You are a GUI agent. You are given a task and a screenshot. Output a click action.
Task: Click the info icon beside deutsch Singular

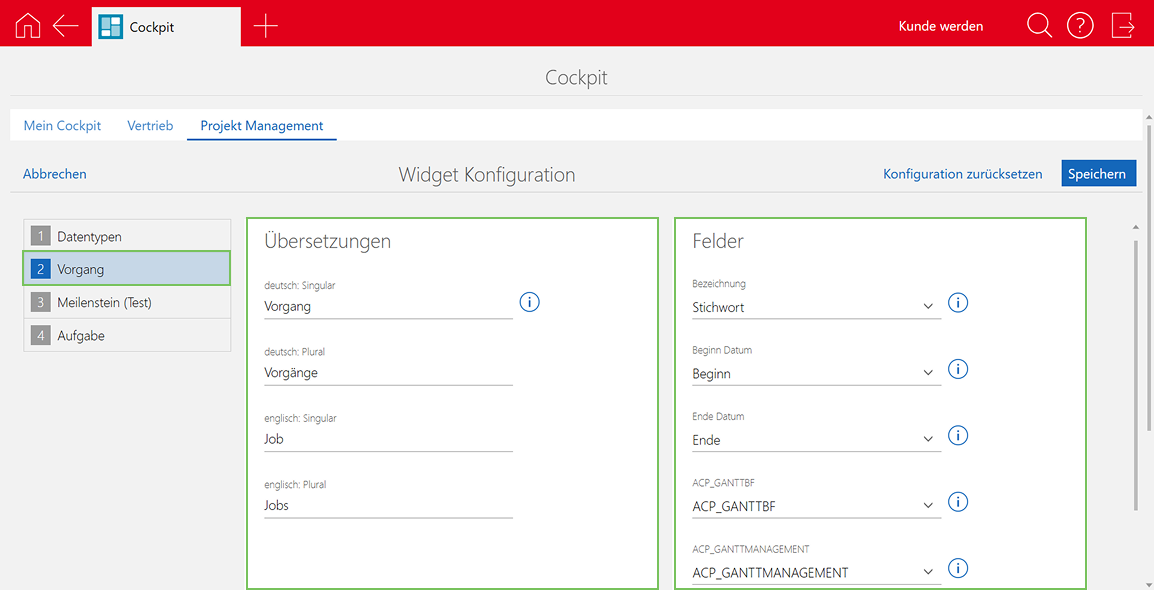pyautogui.click(x=529, y=301)
